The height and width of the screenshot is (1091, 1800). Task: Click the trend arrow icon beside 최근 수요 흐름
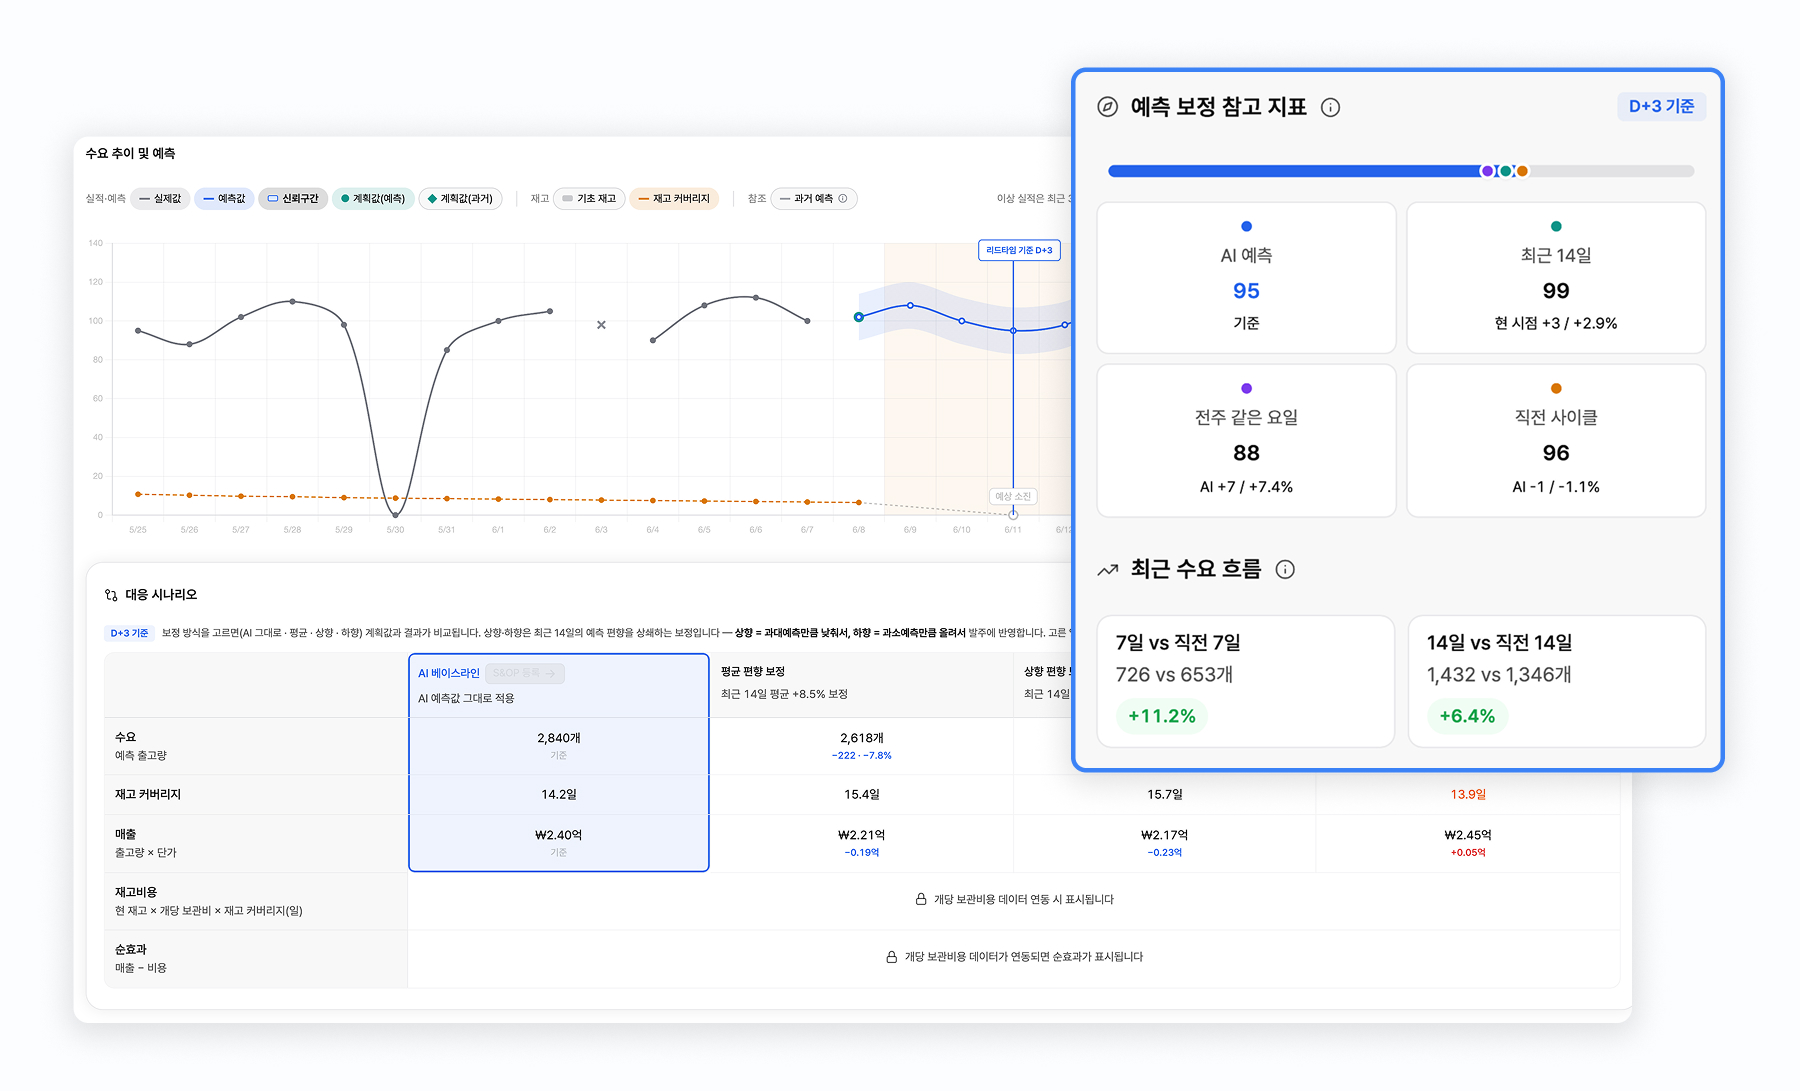[1108, 570]
